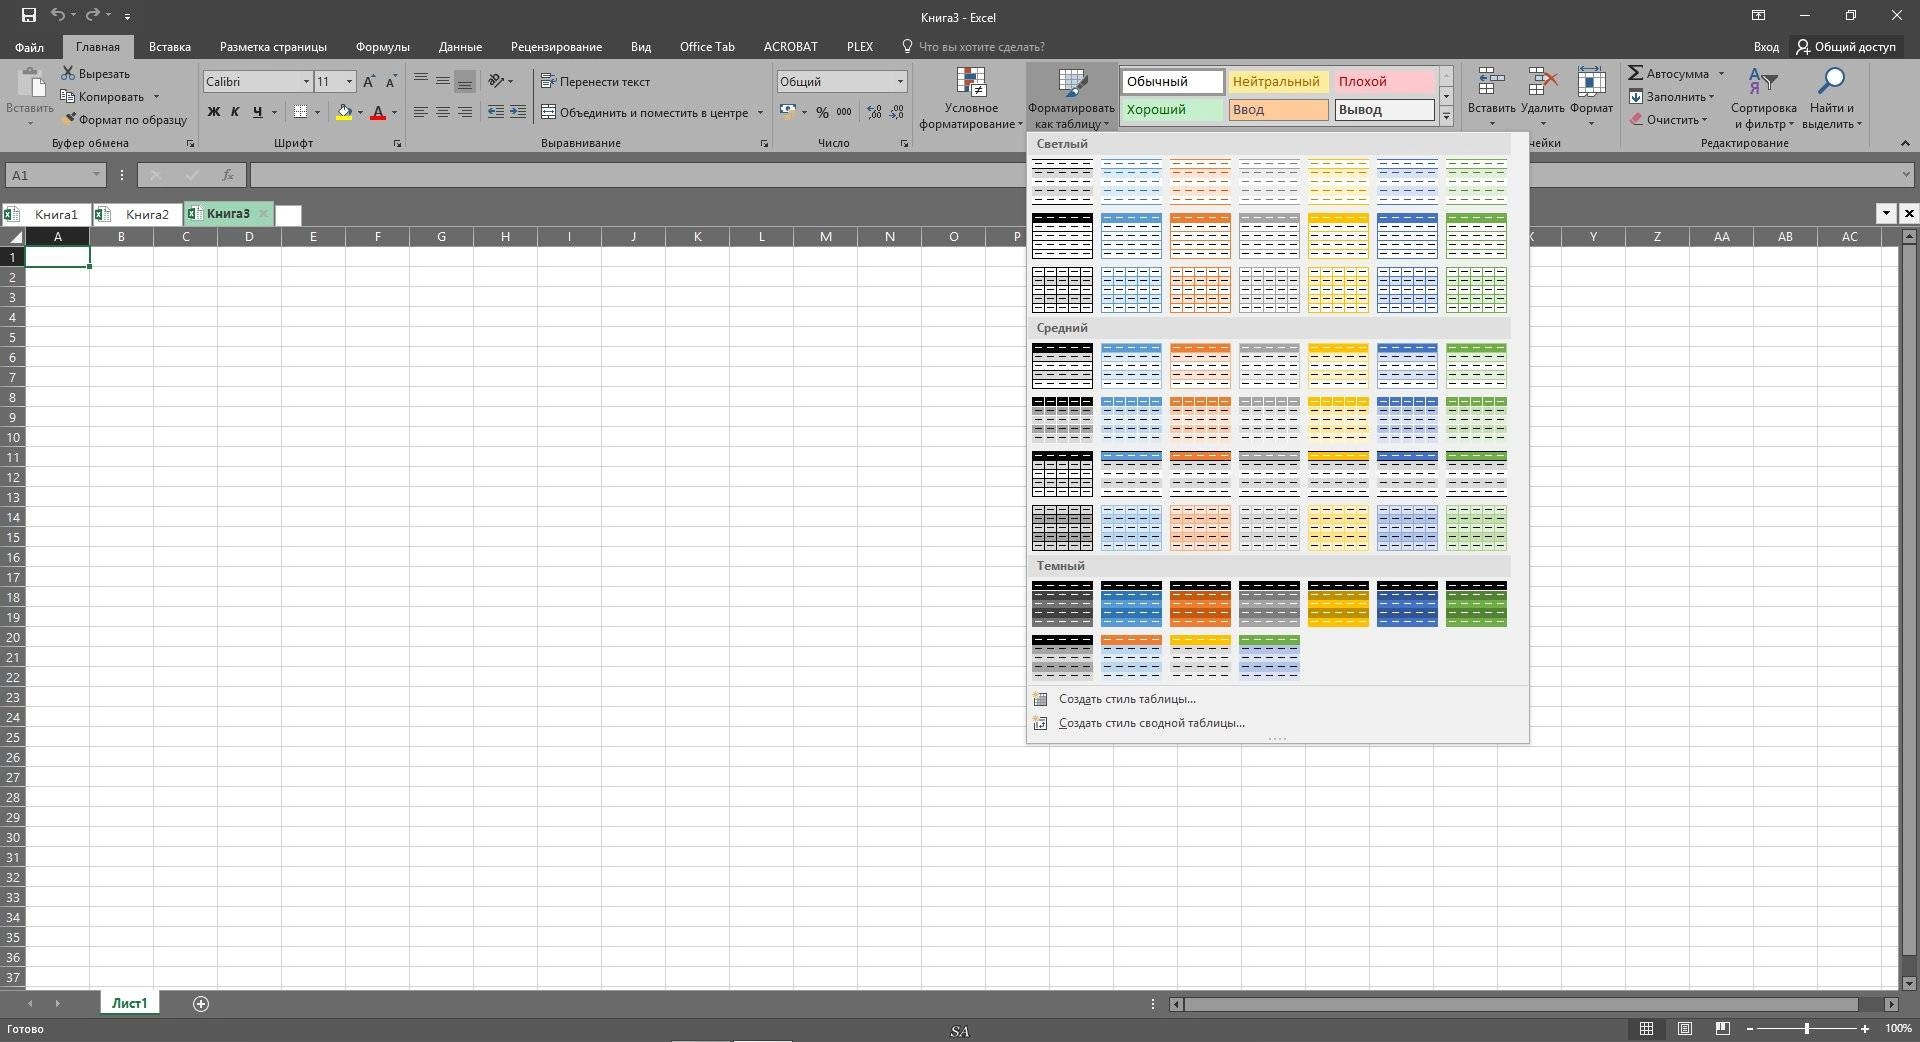
Task: Click Clear (Очистить) eraser button
Action: pos(1668,120)
